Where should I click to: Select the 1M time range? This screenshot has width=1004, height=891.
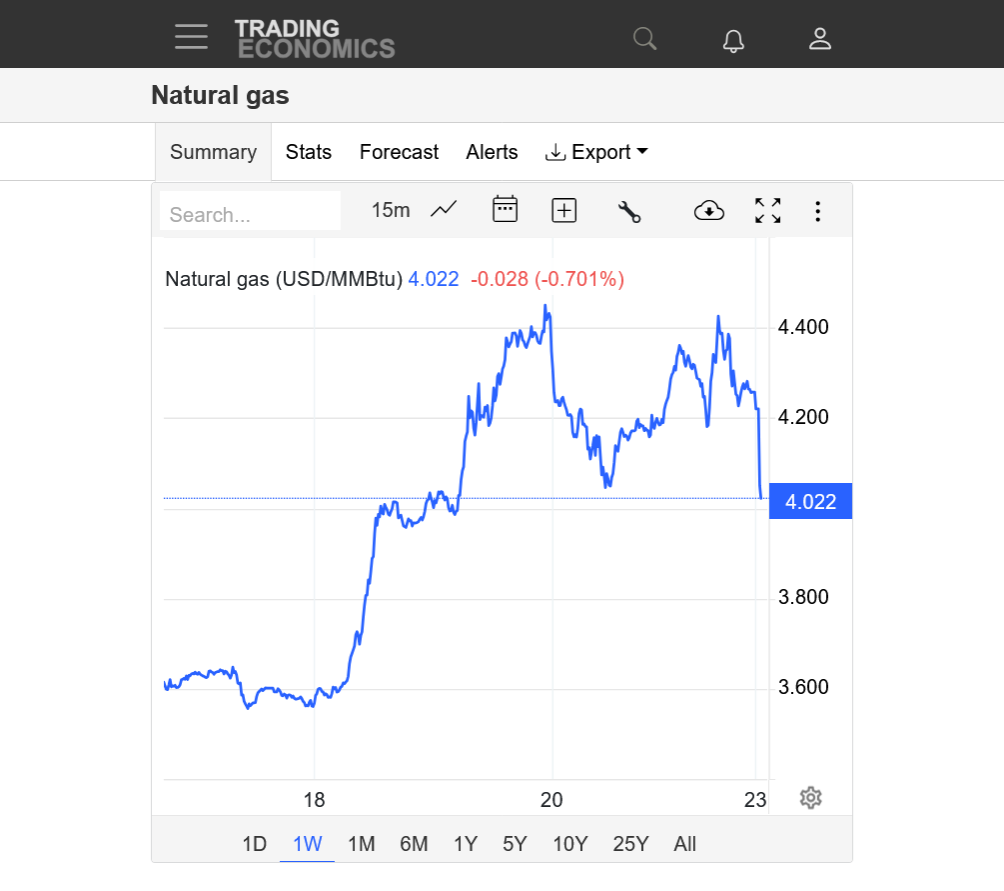click(361, 844)
